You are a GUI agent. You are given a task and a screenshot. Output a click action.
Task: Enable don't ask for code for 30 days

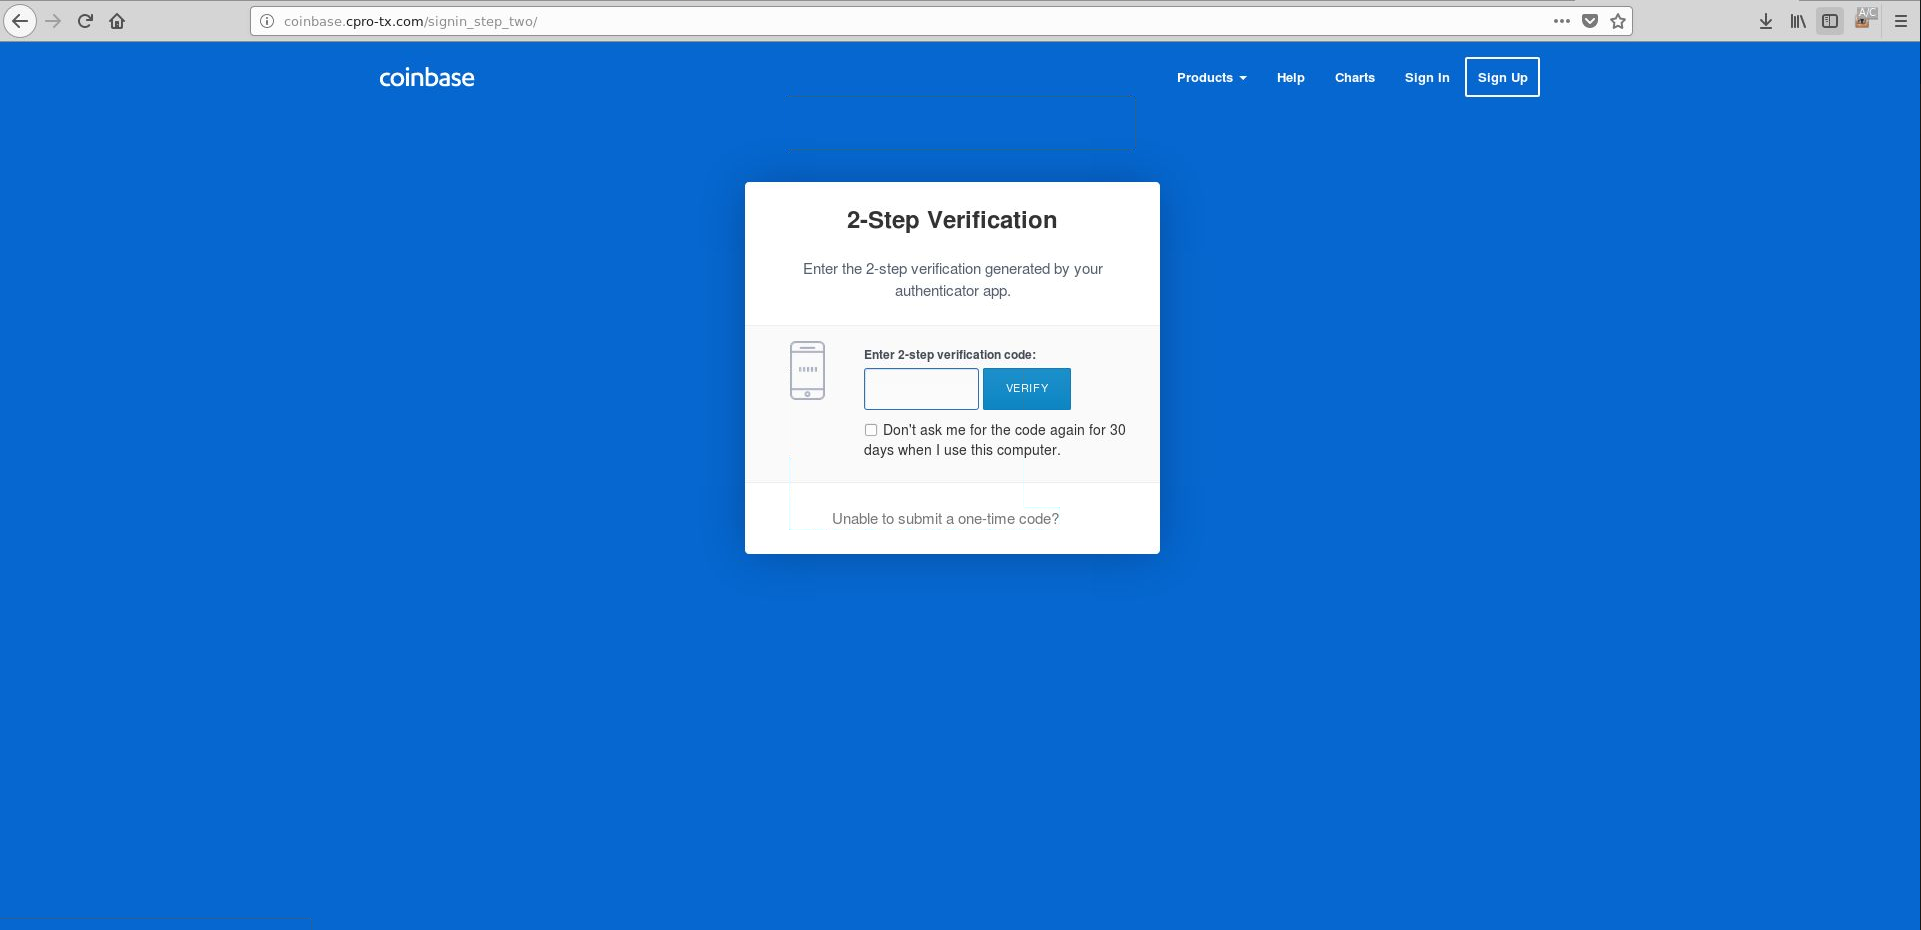pos(871,430)
